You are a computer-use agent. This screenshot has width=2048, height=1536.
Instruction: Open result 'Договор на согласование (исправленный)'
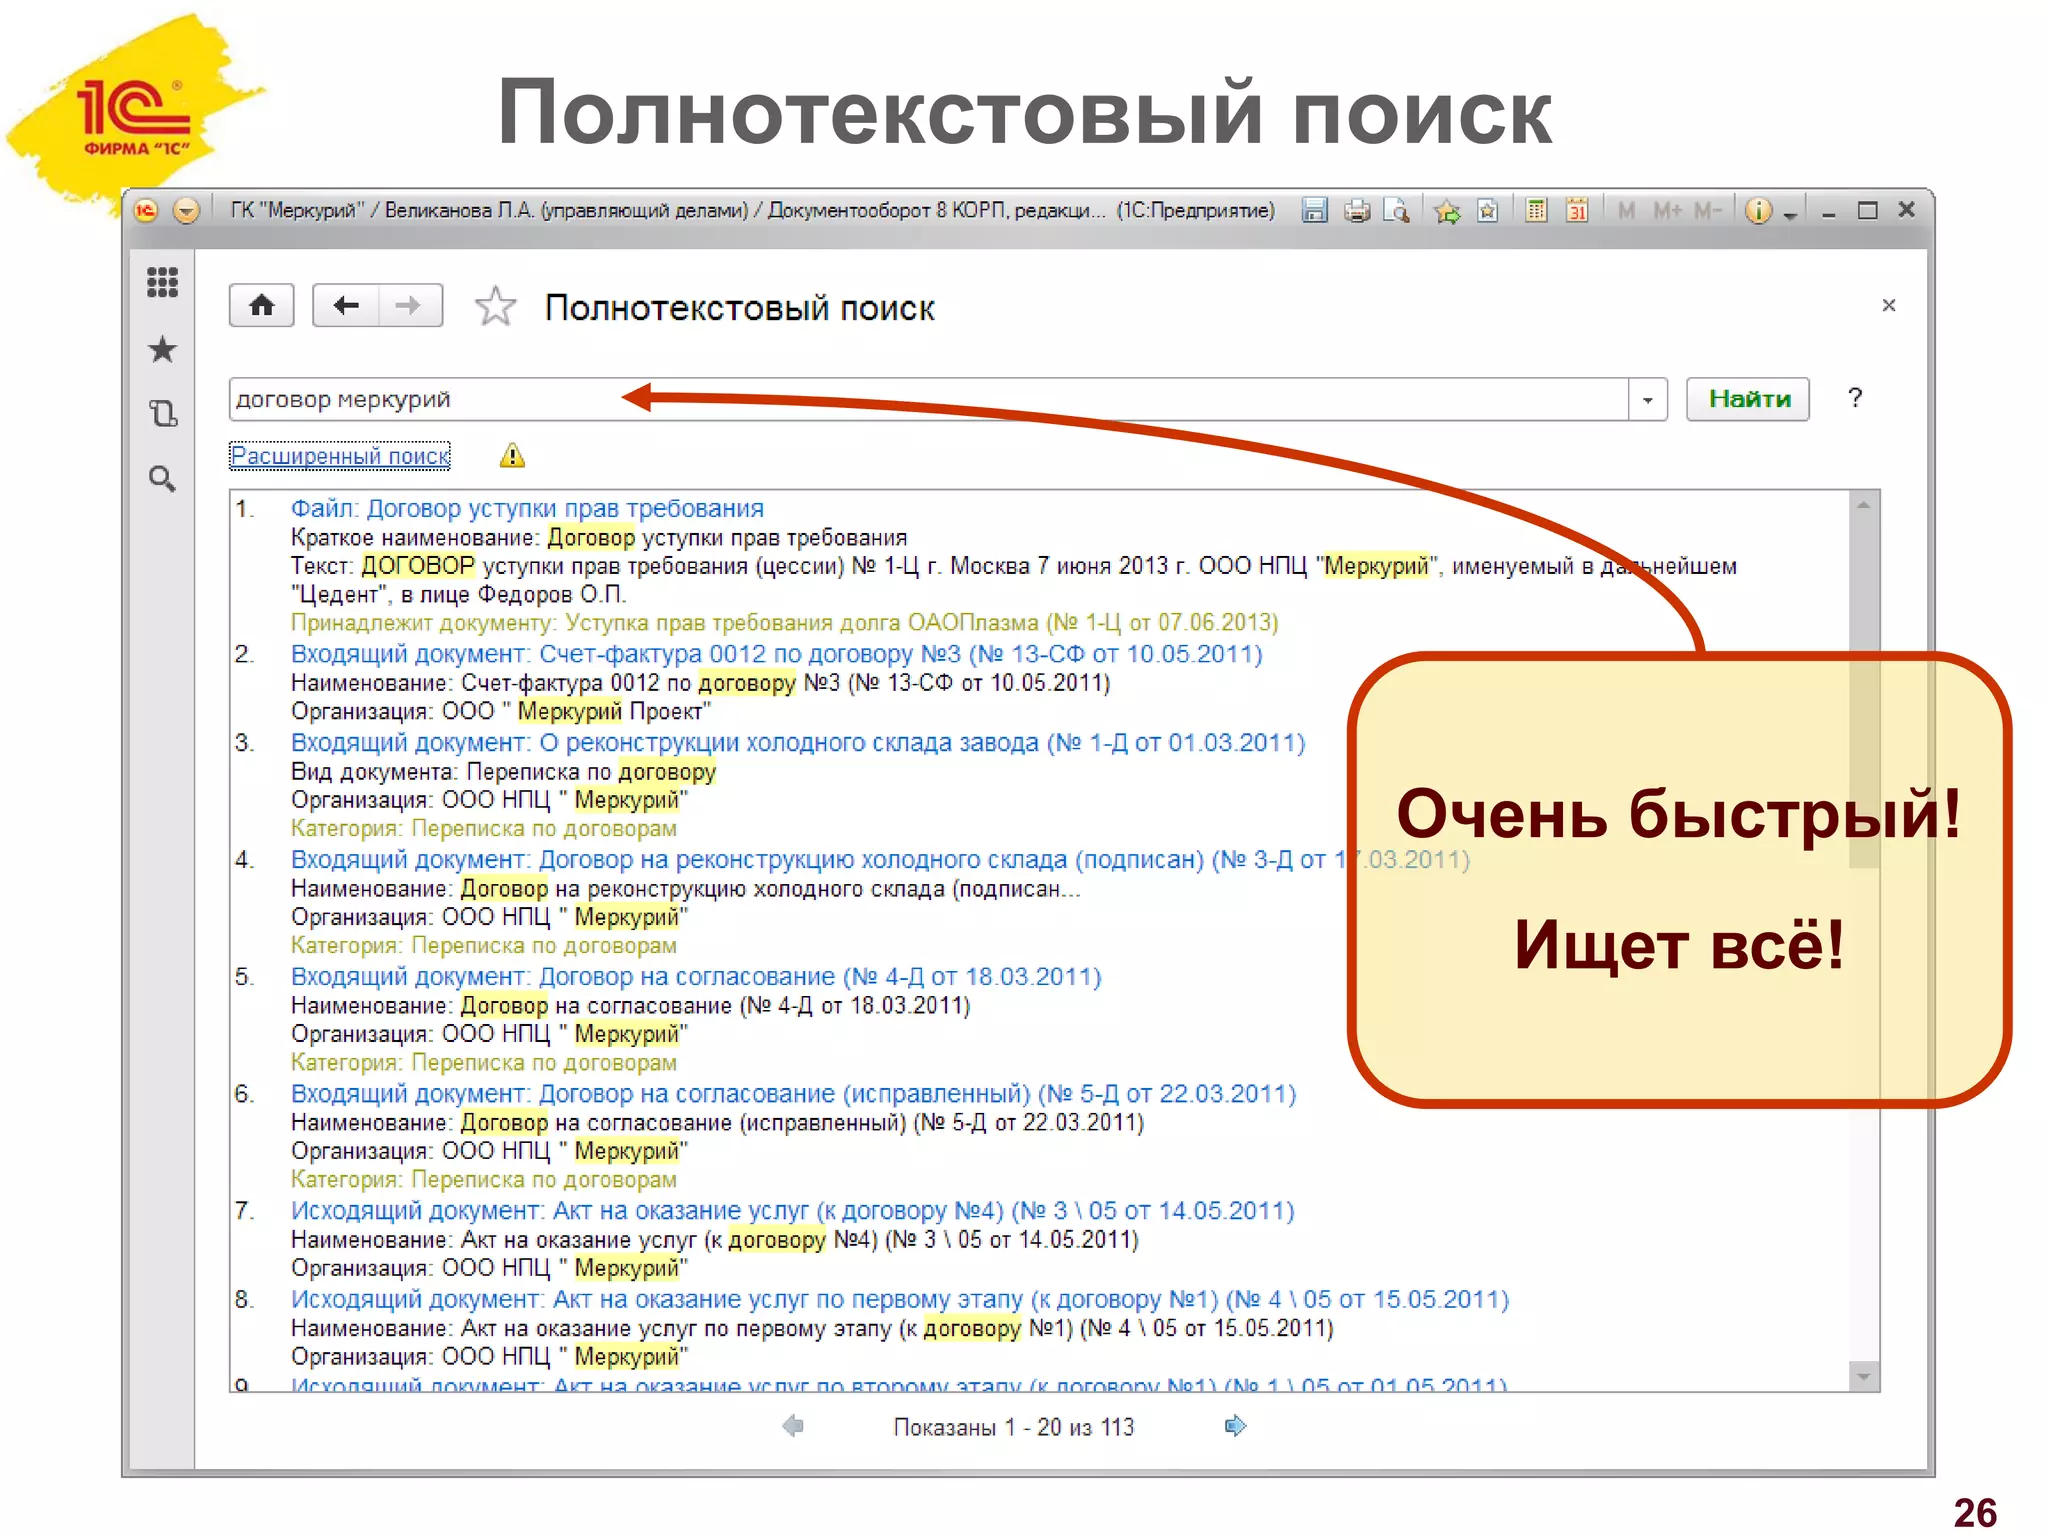click(793, 1094)
